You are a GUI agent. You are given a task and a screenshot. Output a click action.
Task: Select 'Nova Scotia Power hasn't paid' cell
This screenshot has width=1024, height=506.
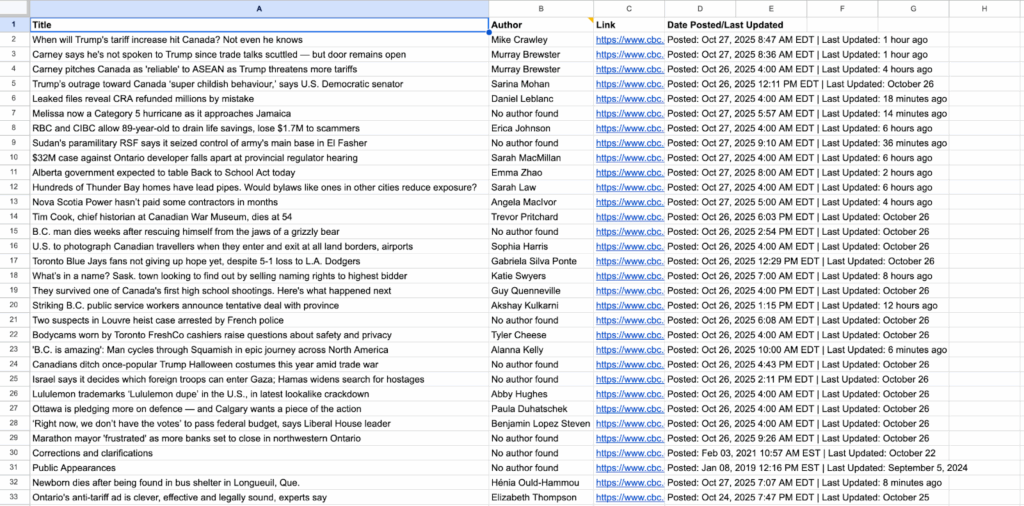pyautogui.click(x=259, y=202)
